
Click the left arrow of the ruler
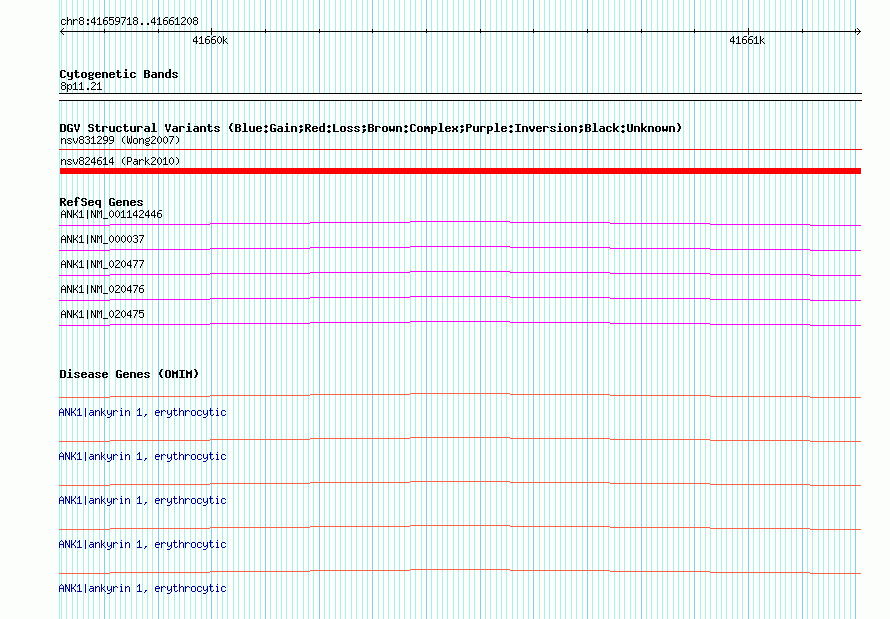pos(62,32)
